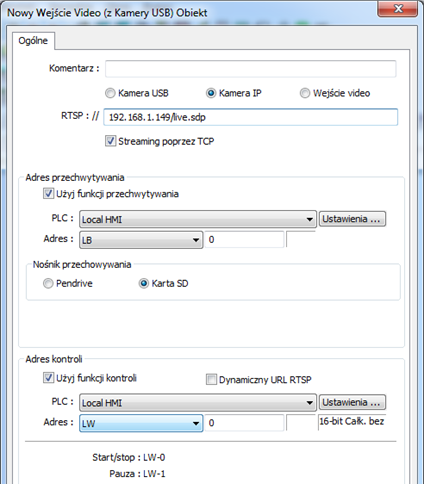Open the LB address type dropdown

[x=141, y=240]
